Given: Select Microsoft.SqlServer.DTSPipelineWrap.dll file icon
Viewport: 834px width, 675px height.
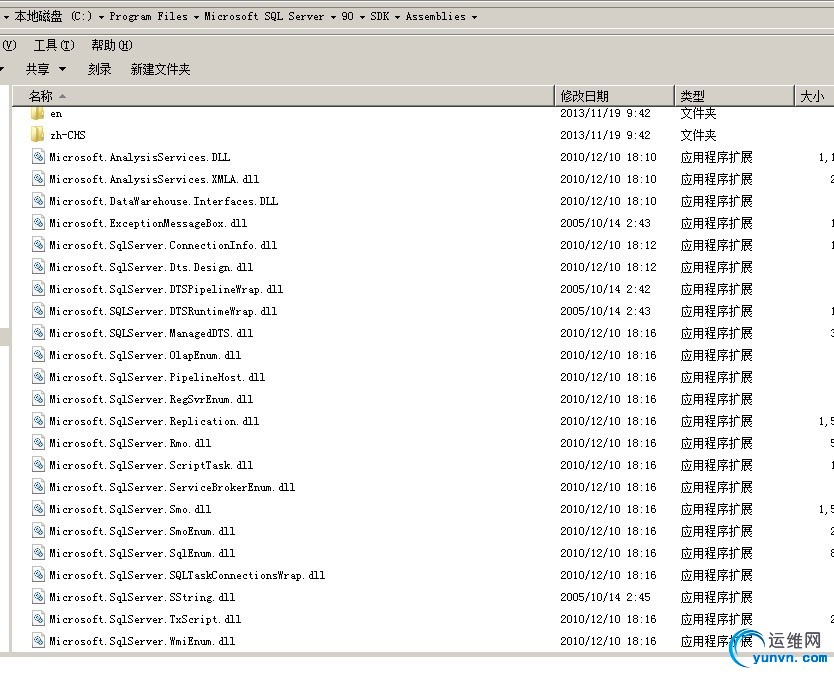Looking at the screenshot, I should click(38, 289).
